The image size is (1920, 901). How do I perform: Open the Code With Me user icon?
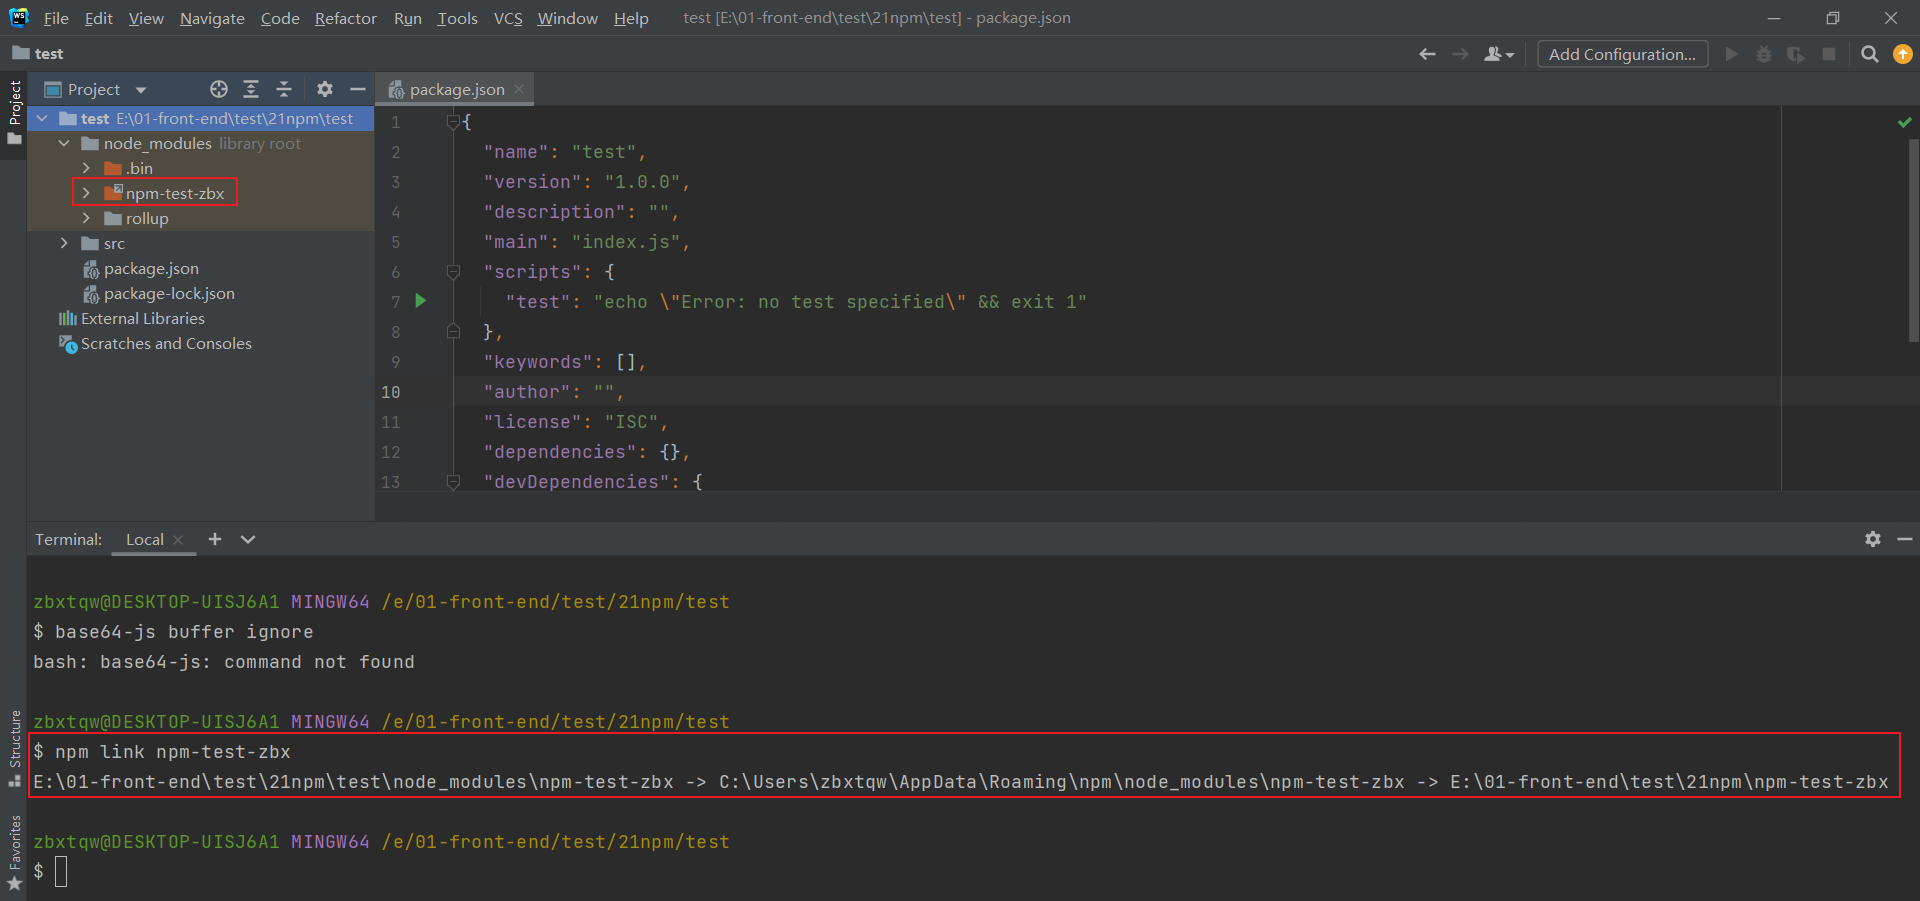pos(1498,54)
